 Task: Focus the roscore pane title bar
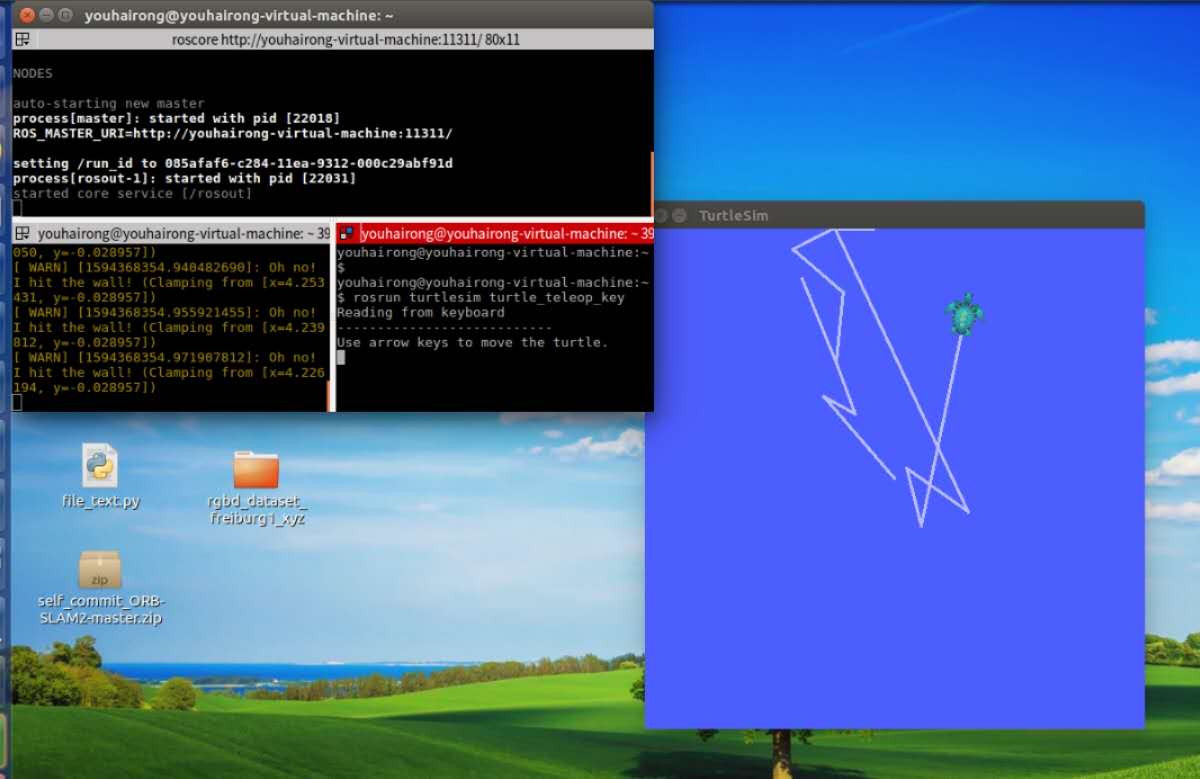coord(332,40)
